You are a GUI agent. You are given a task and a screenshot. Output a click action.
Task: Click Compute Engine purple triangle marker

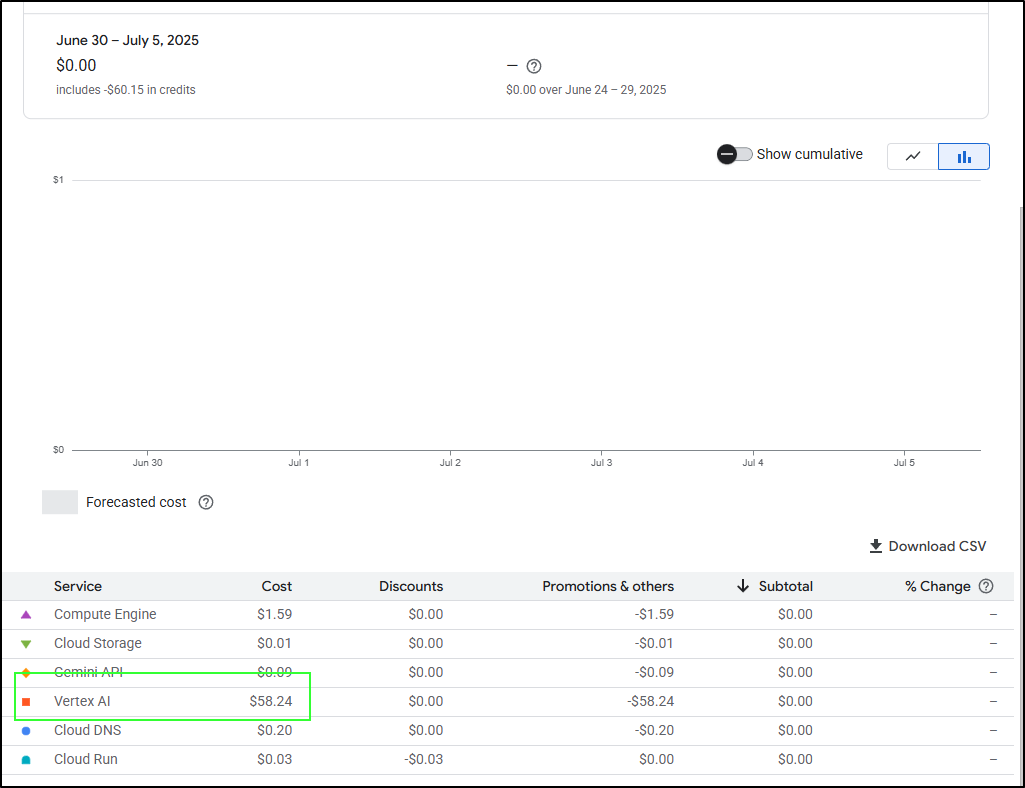coord(26,615)
